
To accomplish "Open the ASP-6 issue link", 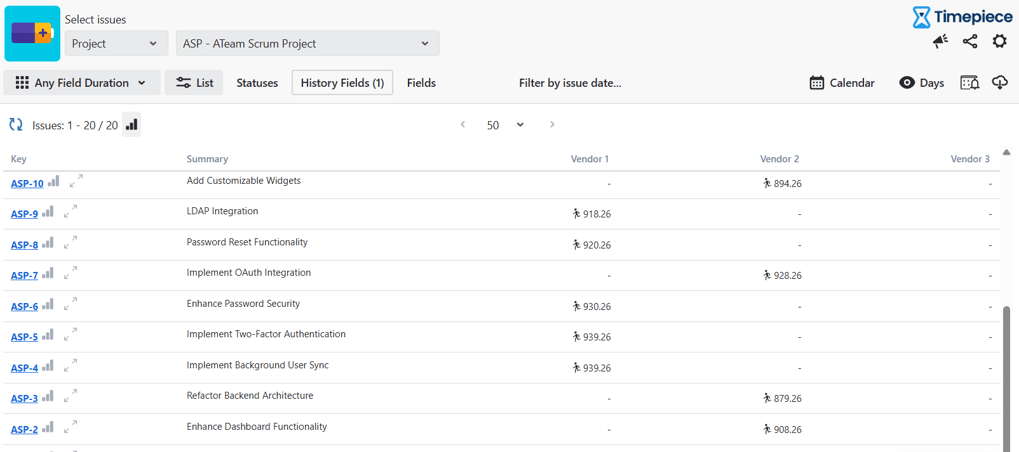I will coord(25,307).
